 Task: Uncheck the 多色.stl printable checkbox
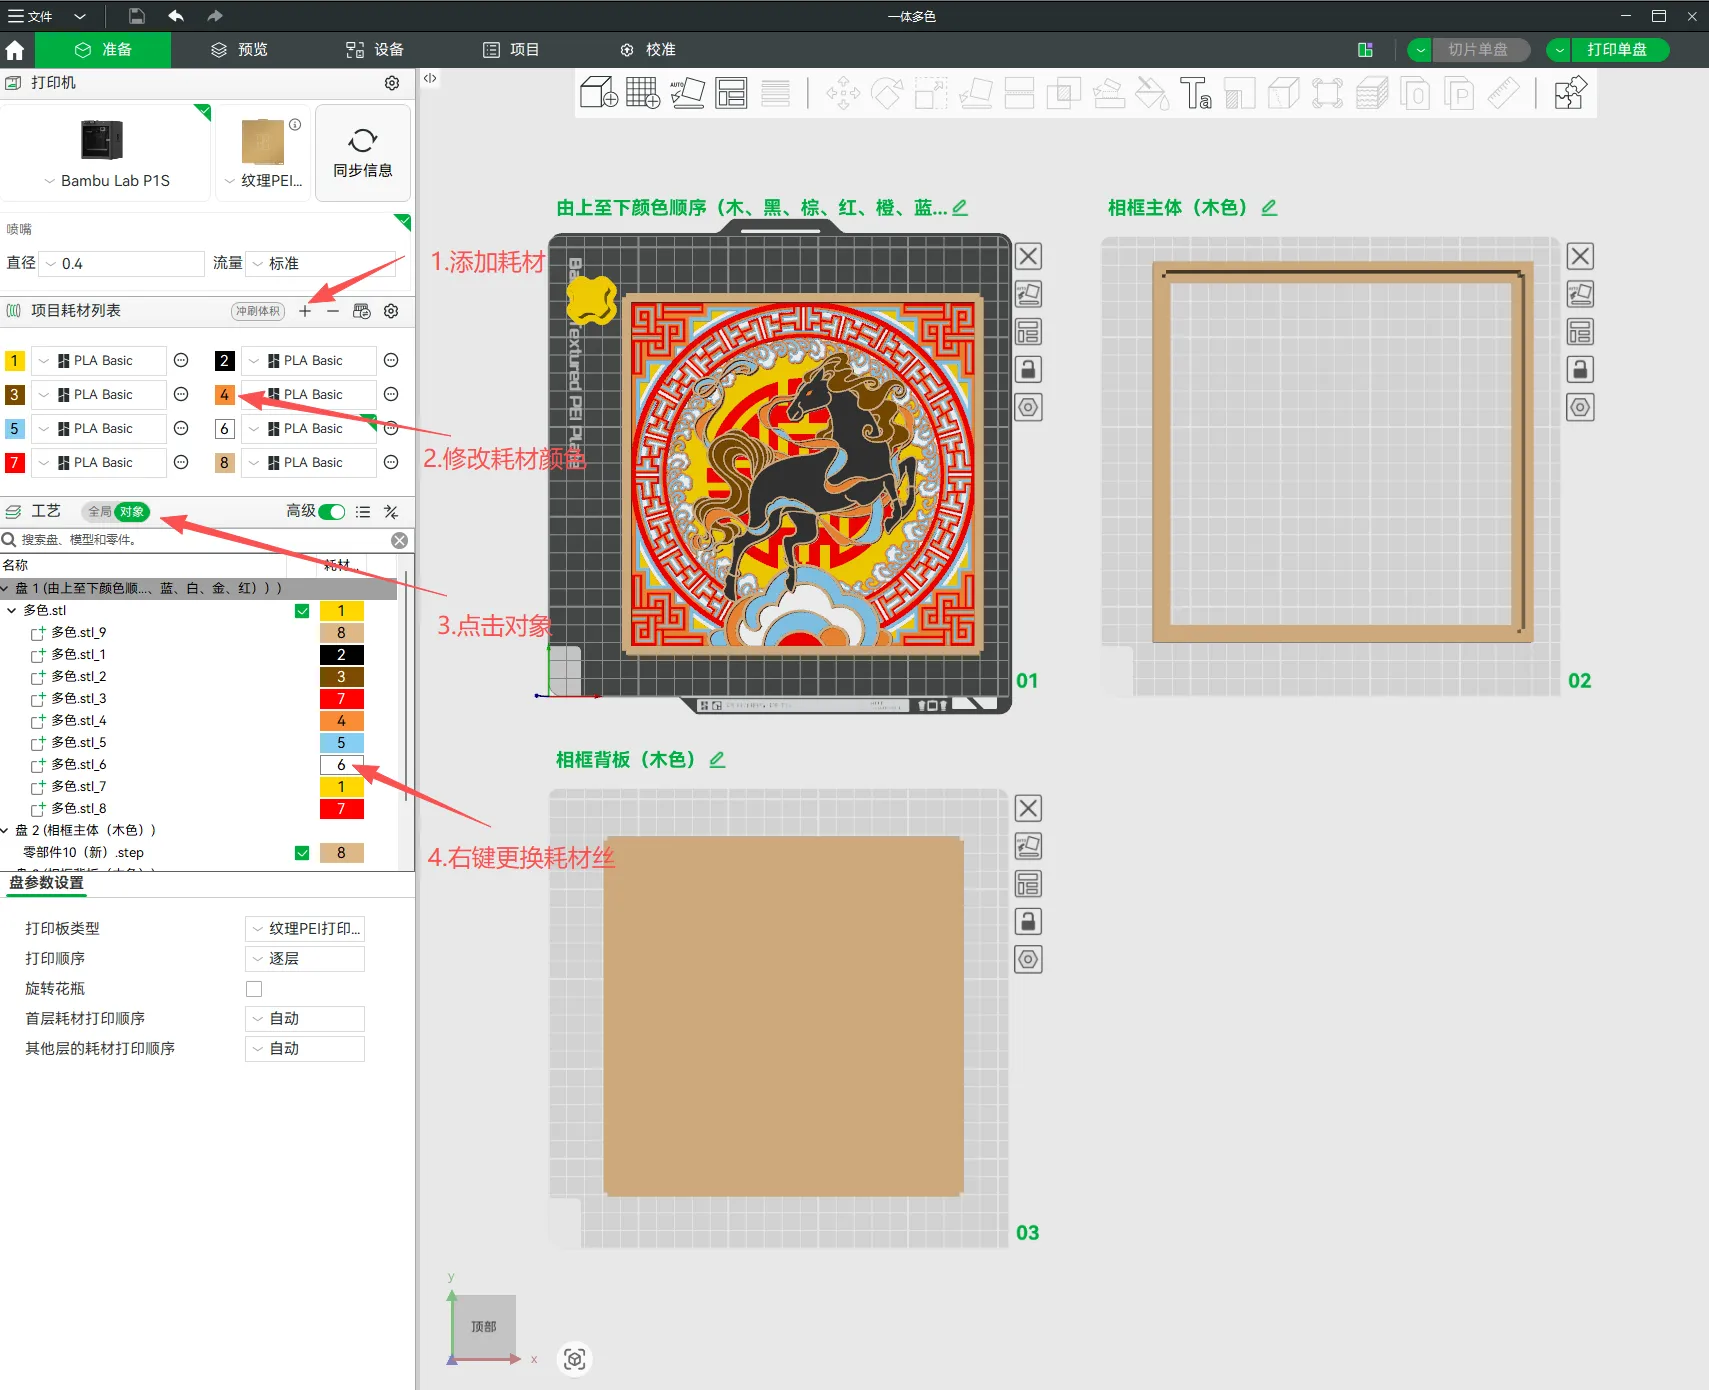click(302, 611)
